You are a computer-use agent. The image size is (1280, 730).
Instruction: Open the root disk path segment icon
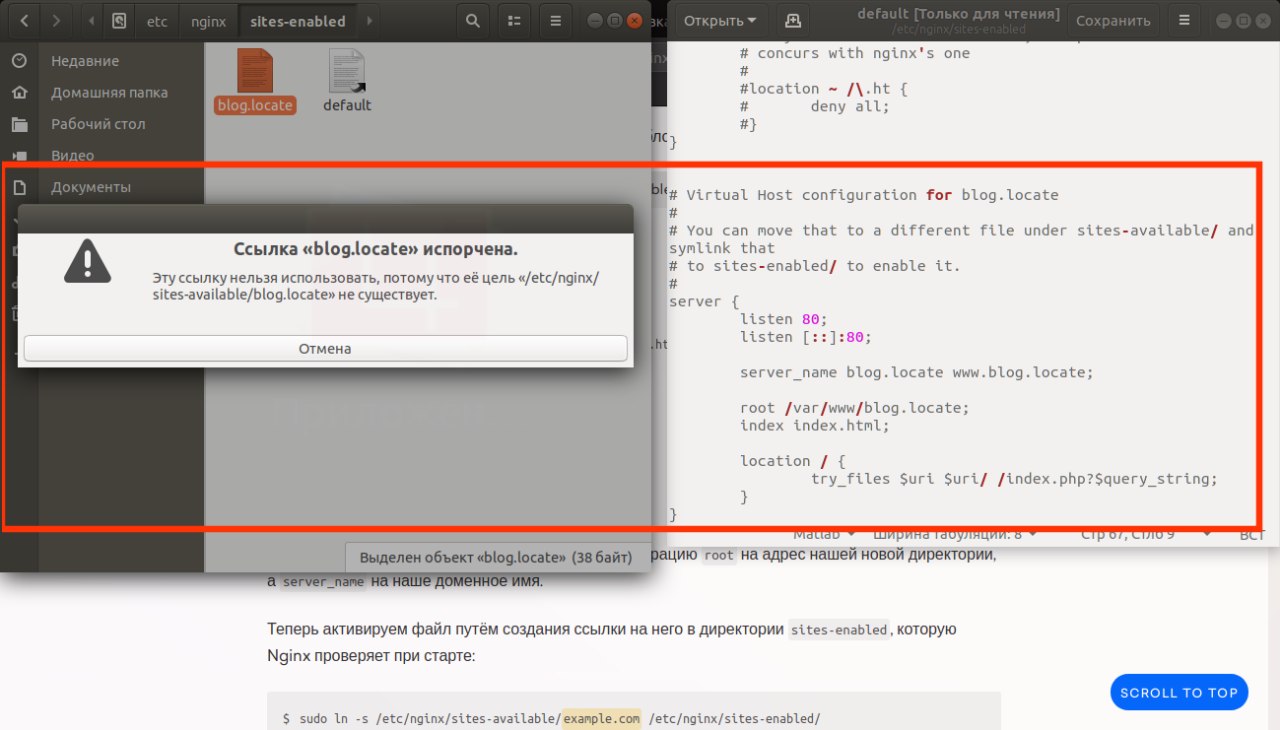pos(119,20)
